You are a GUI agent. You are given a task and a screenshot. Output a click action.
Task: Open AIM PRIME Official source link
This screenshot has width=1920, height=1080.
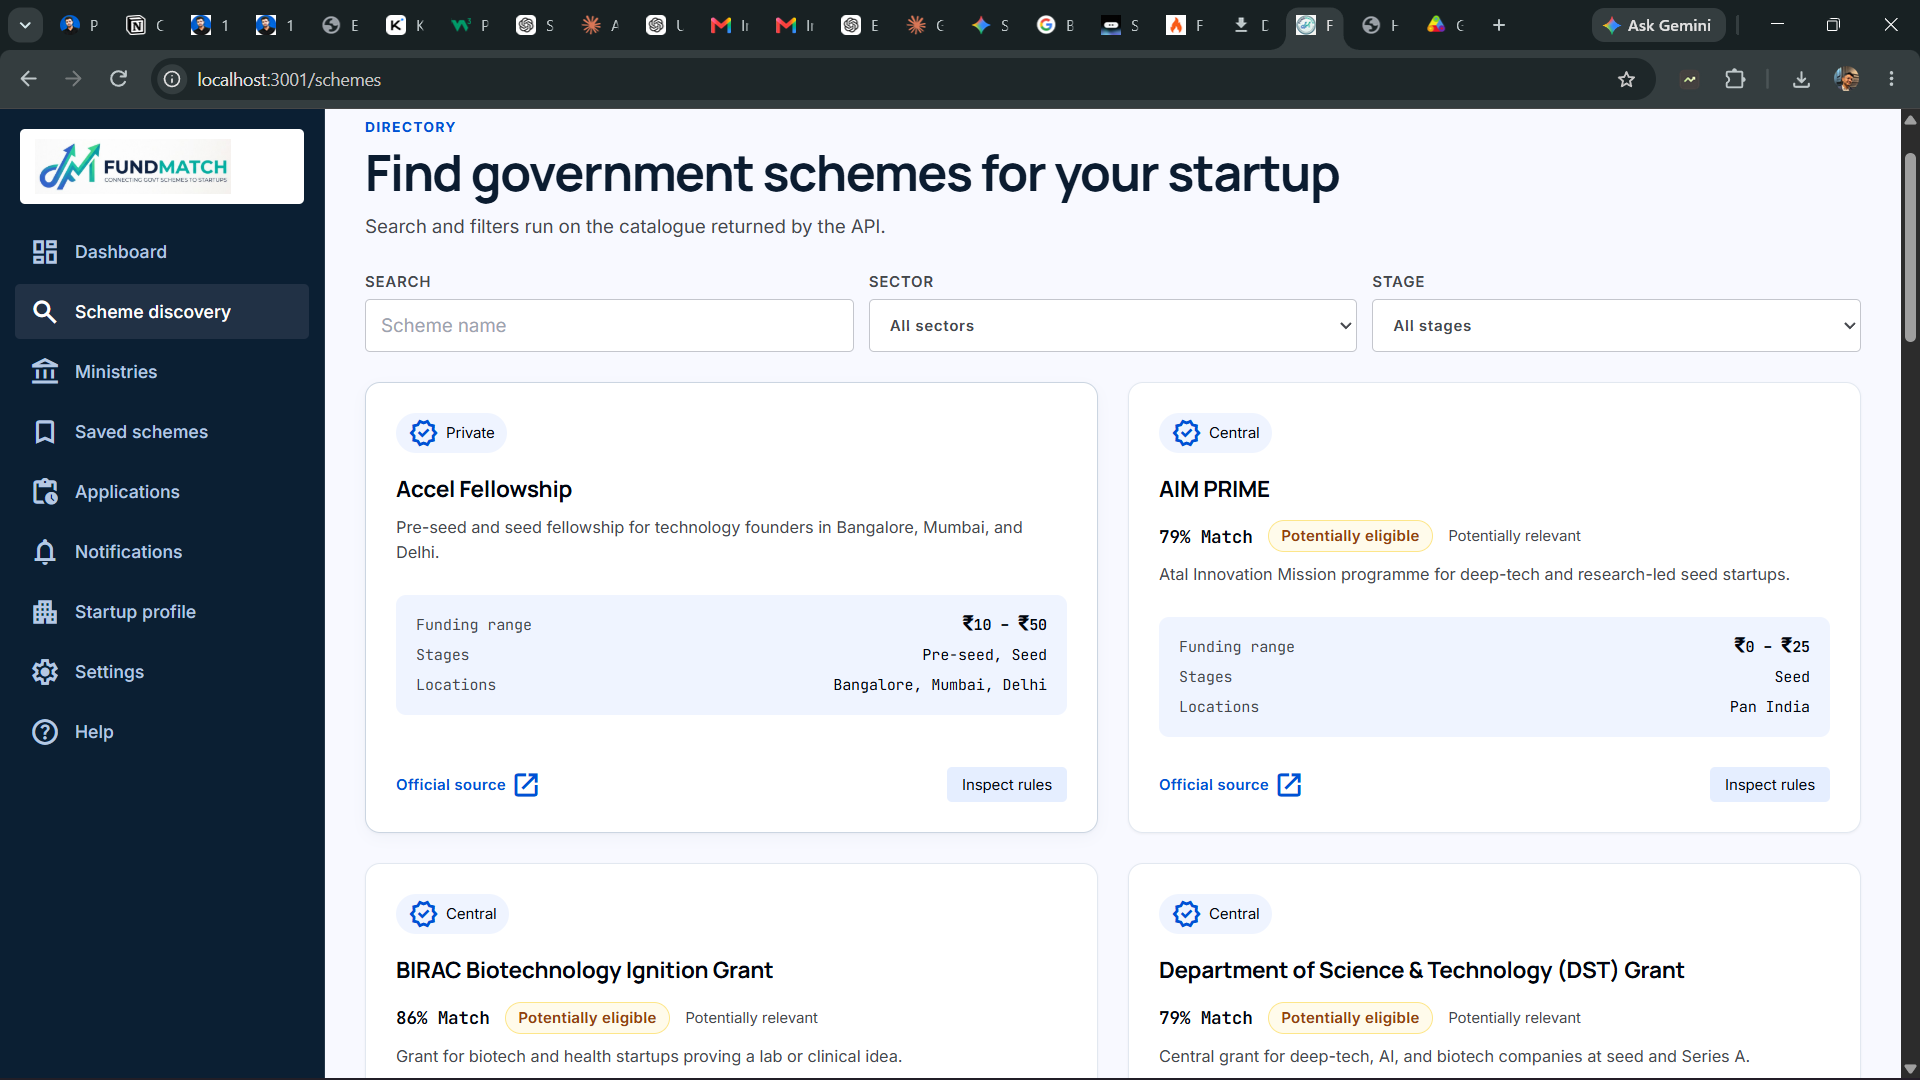point(1230,785)
